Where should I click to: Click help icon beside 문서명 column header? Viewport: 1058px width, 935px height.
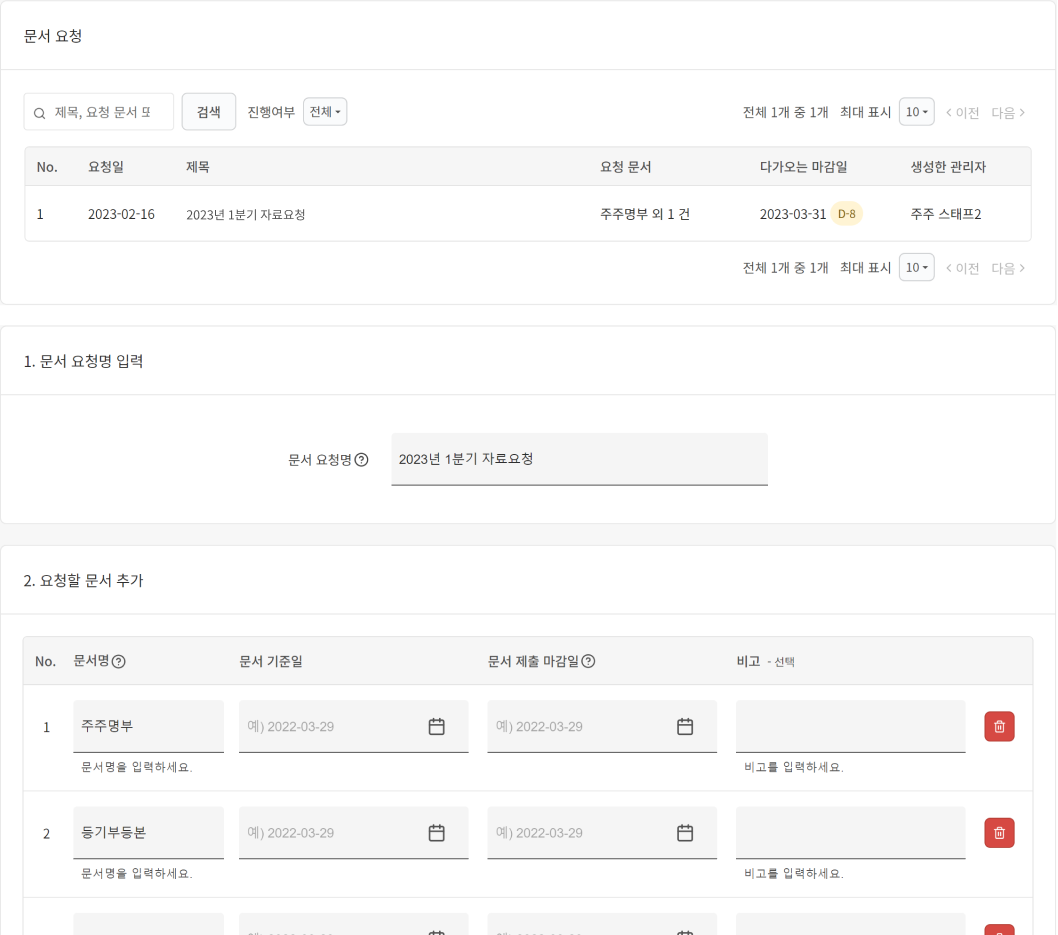(119, 661)
